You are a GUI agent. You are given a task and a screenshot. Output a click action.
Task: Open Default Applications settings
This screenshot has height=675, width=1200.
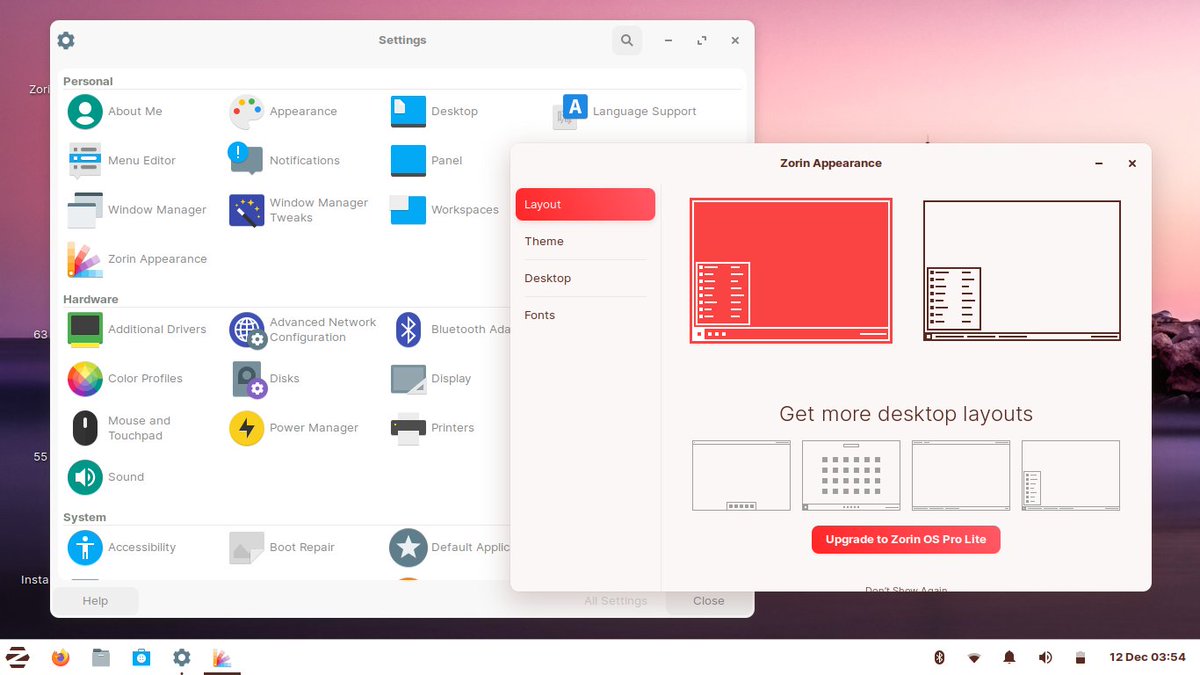[450, 547]
